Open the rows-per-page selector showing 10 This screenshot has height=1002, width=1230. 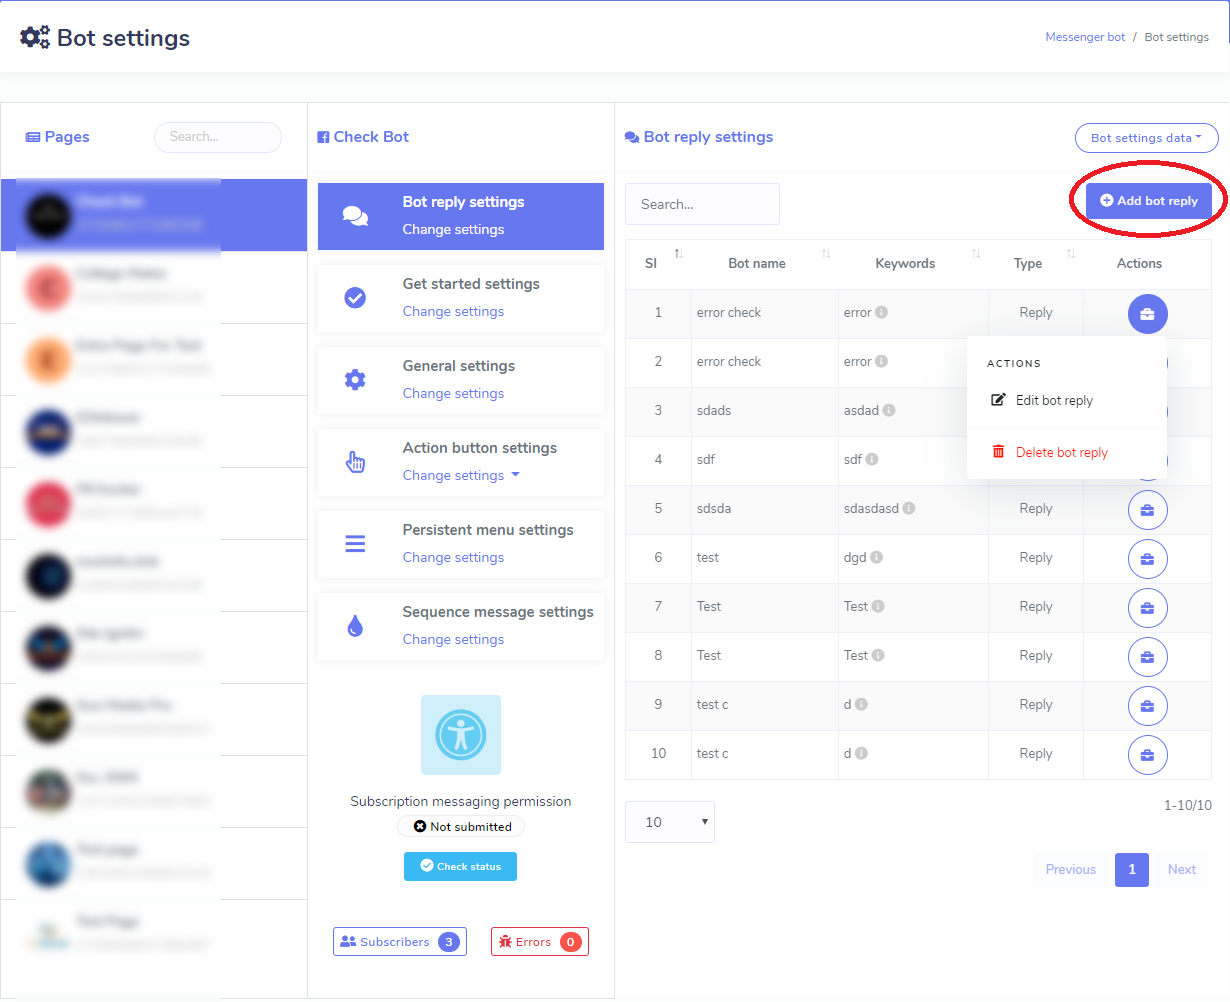[x=669, y=821]
